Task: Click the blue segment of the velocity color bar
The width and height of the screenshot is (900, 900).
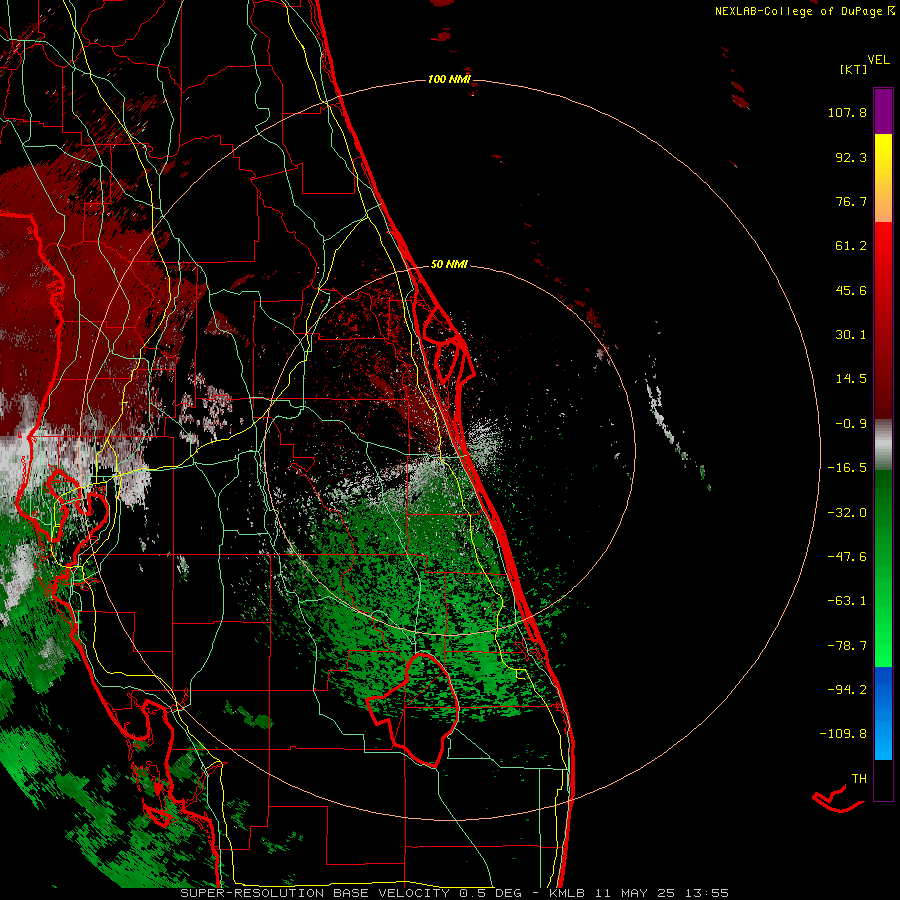Action: coord(883,713)
